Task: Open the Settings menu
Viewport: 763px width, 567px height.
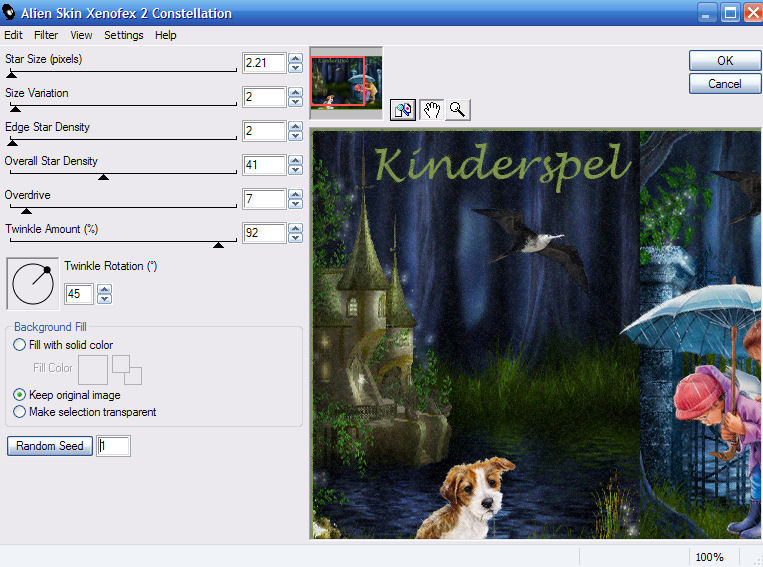Action: click(124, 35)
